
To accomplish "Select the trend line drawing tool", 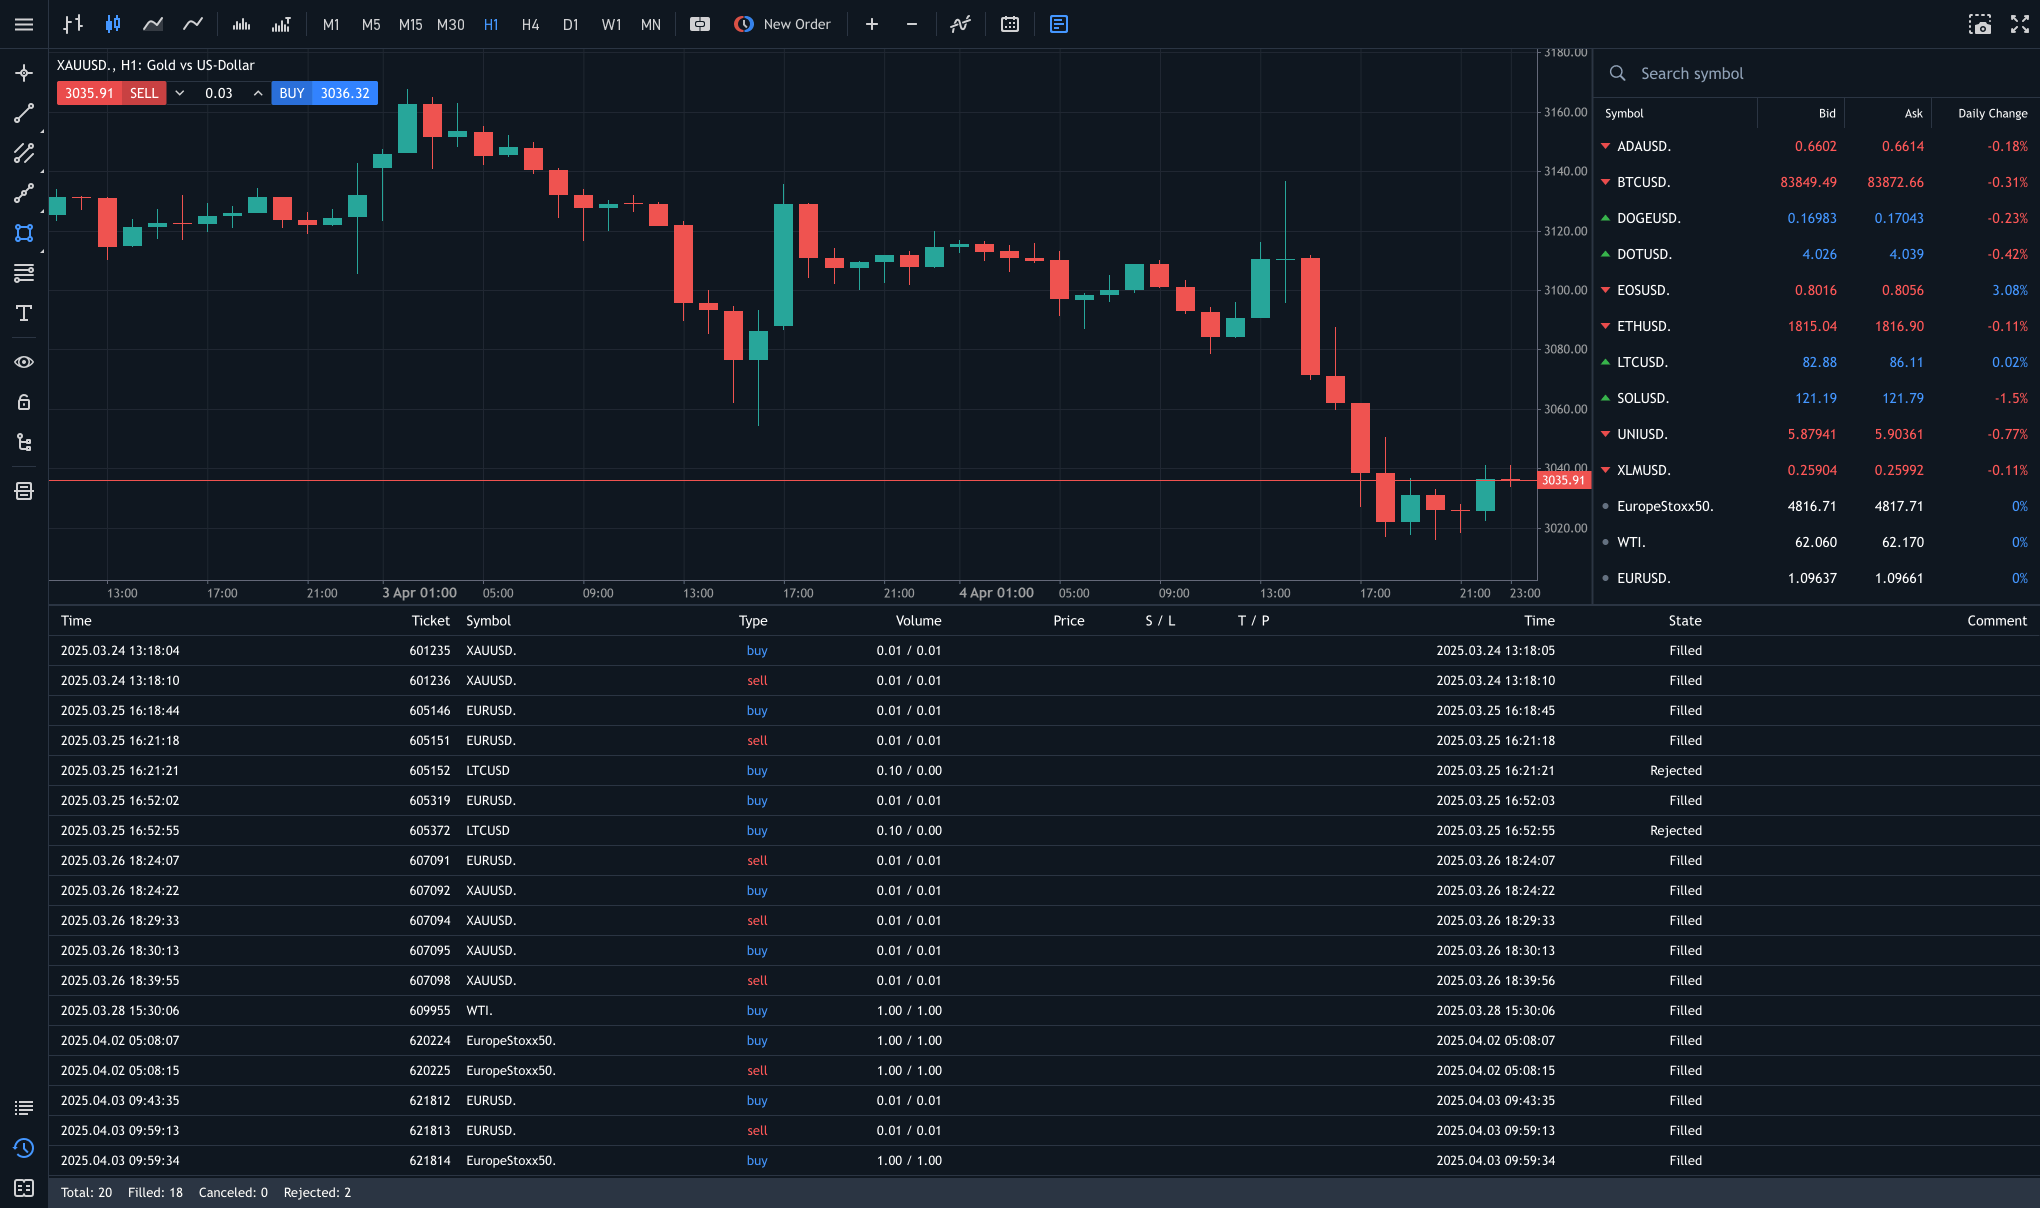I will point(24,113).
